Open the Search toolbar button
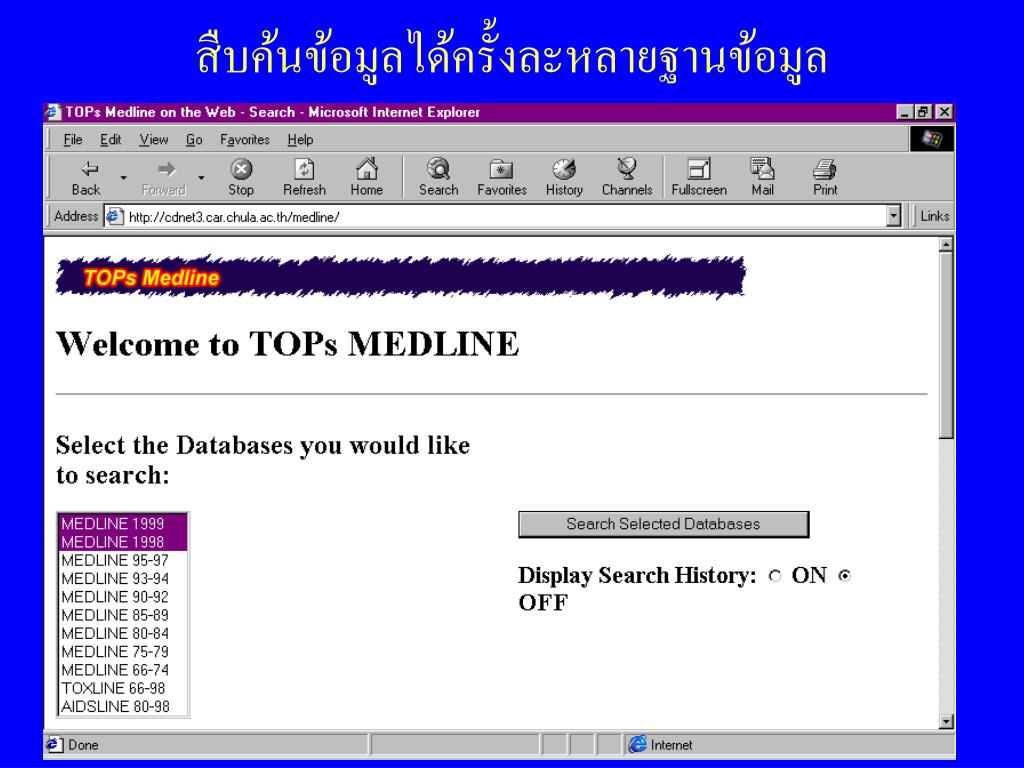Image resolution: width=1024 pixels, height=768 pixels. (438, 177)
